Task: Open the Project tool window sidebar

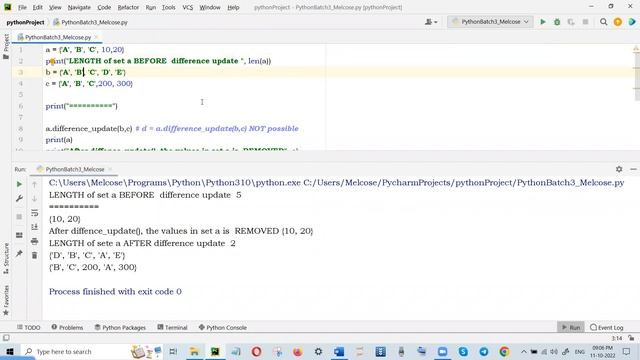Action: click(x=6, y=46)
